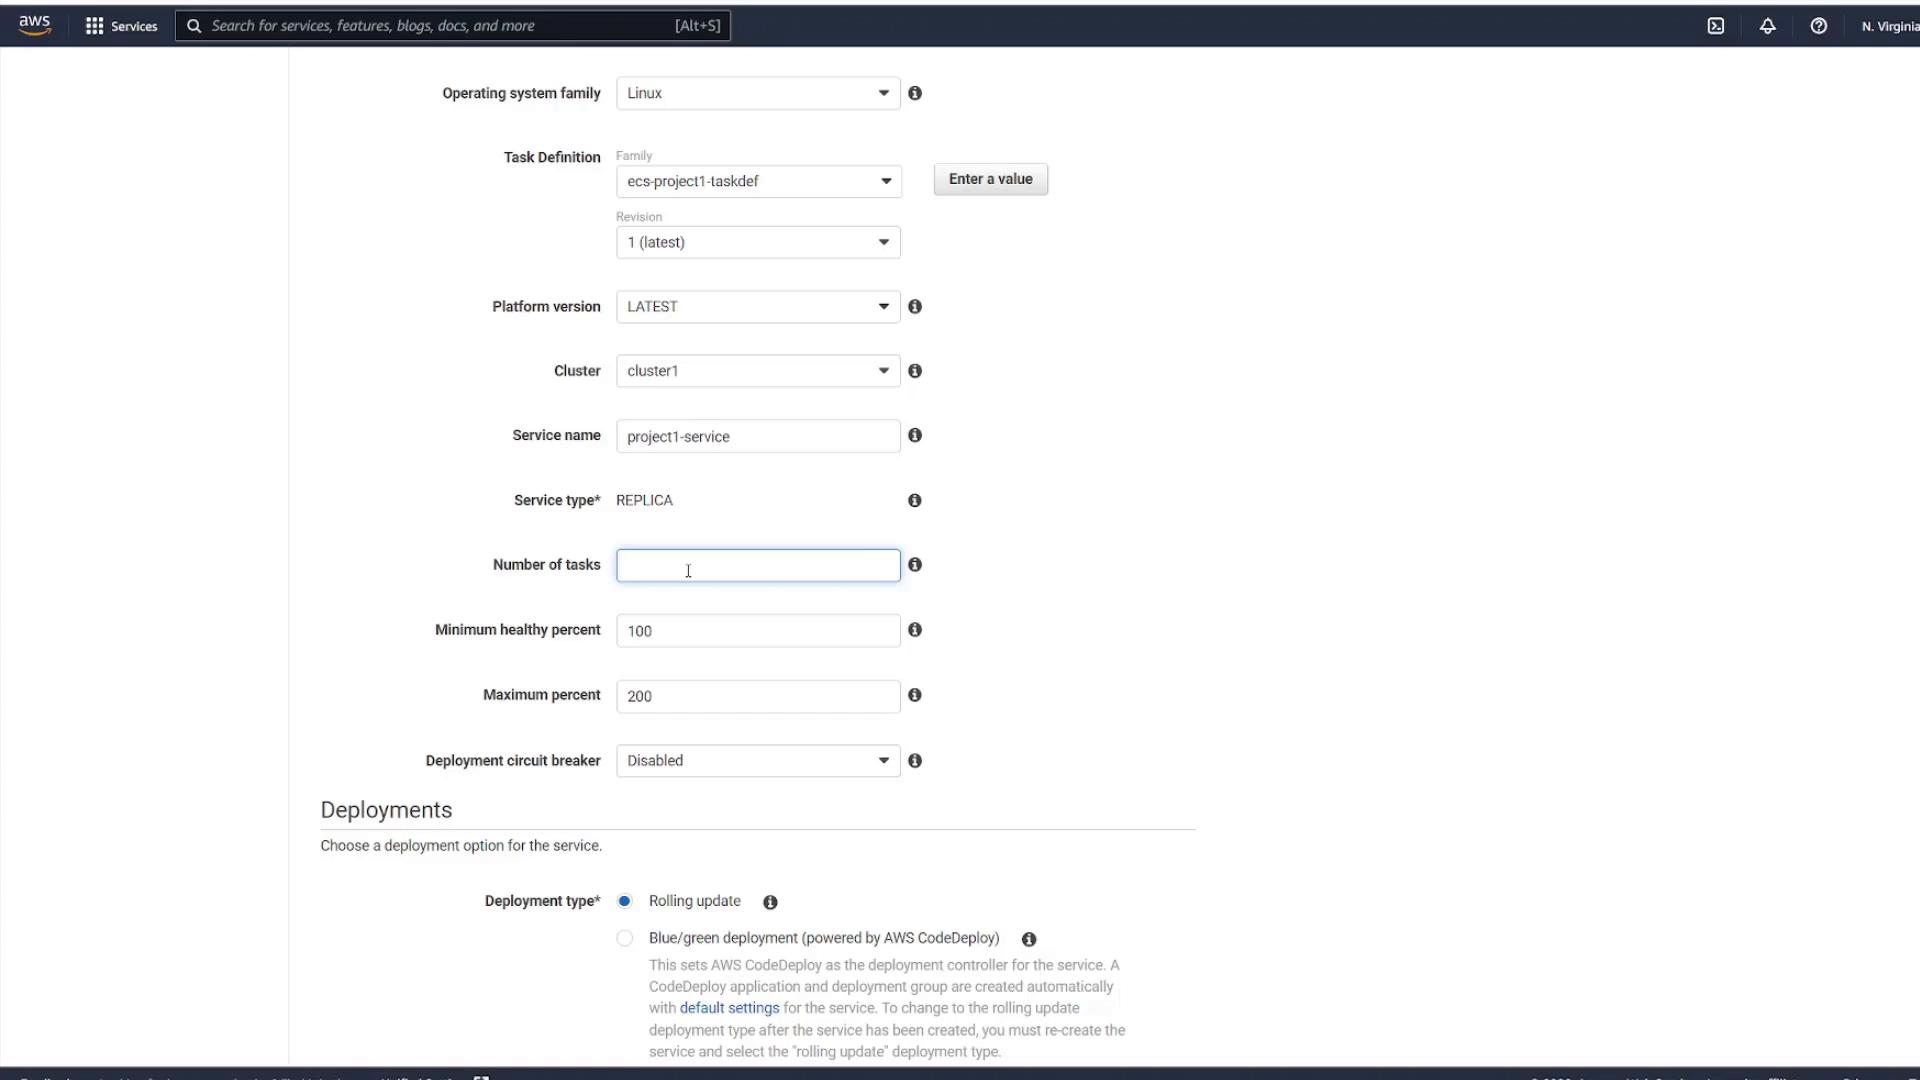Click the Maximum percent field
This screenshot has width=1920, height=1080.
(x=758, y=696)
